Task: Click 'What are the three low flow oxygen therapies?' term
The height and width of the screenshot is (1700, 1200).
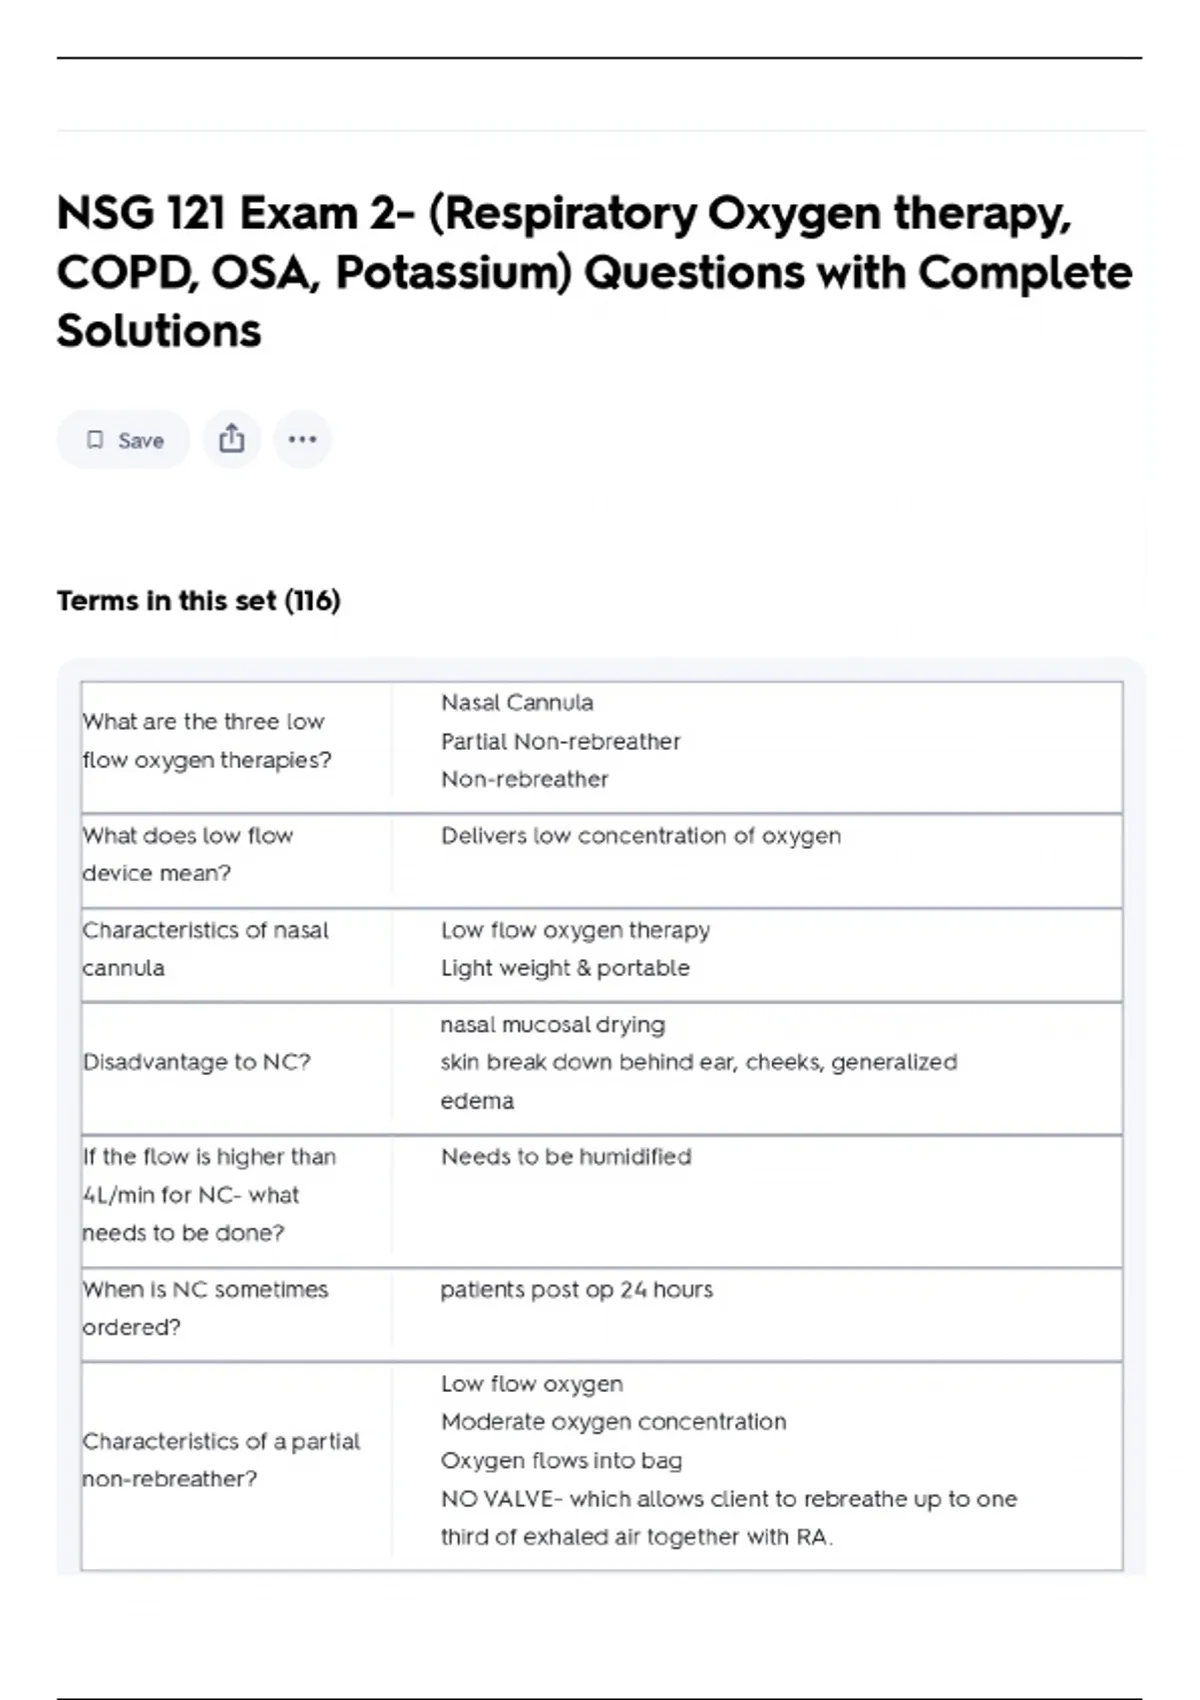Action: click(207, 740)
